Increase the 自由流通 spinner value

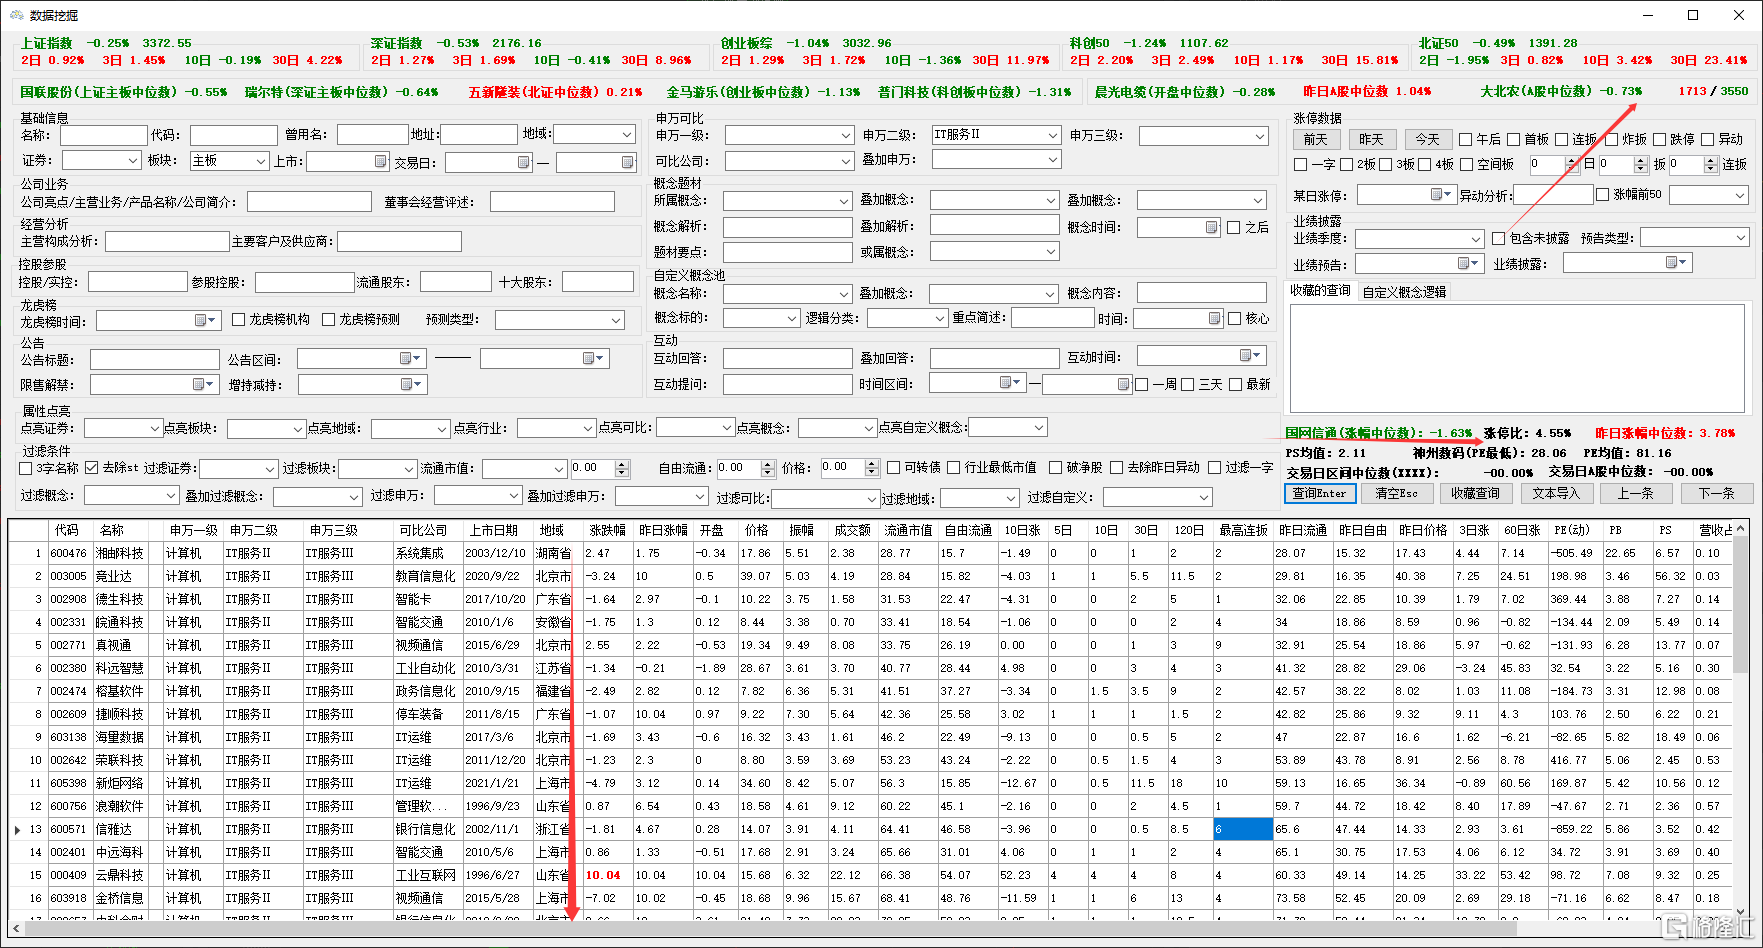pyautogui.click(x=768, y=464)
